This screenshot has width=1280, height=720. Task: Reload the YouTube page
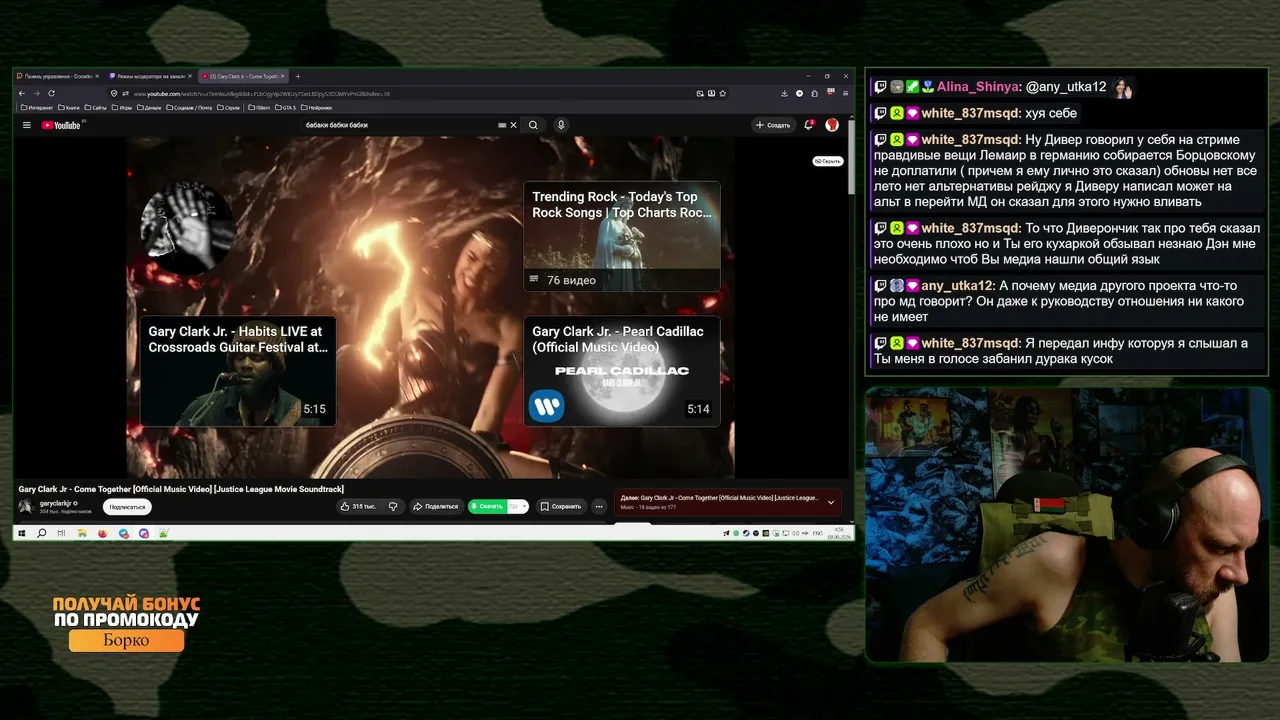(x=51, y=93)
